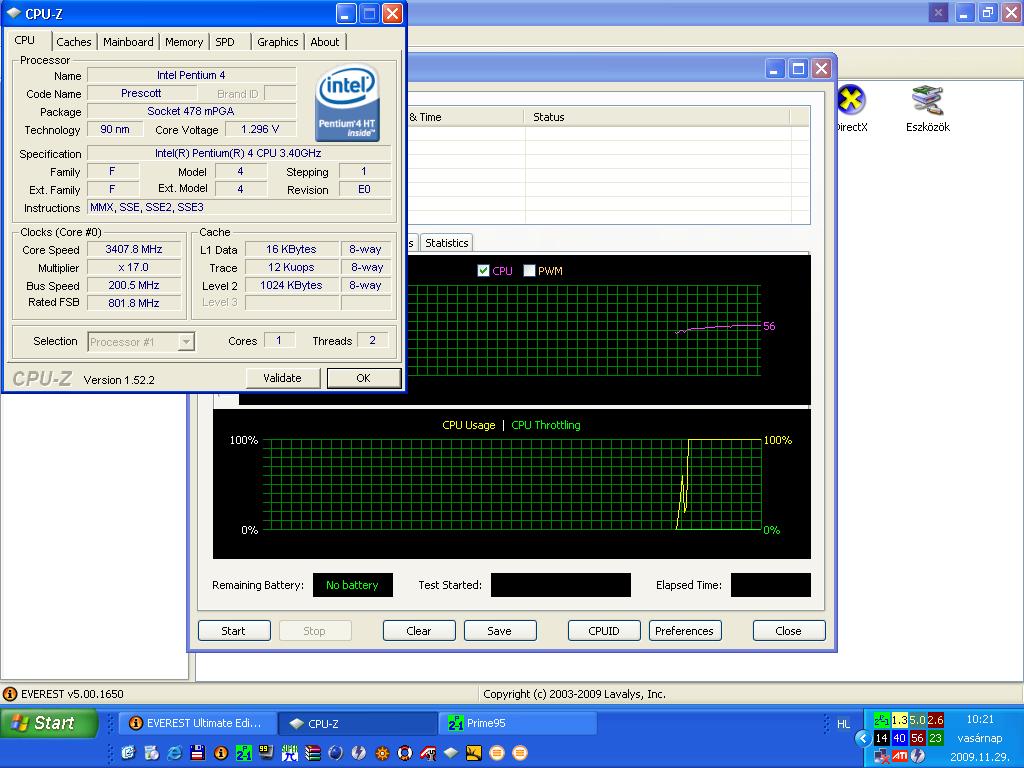
Task: Open Show Desktop shortcut in Quick Launch
Action: click(129, 752)
